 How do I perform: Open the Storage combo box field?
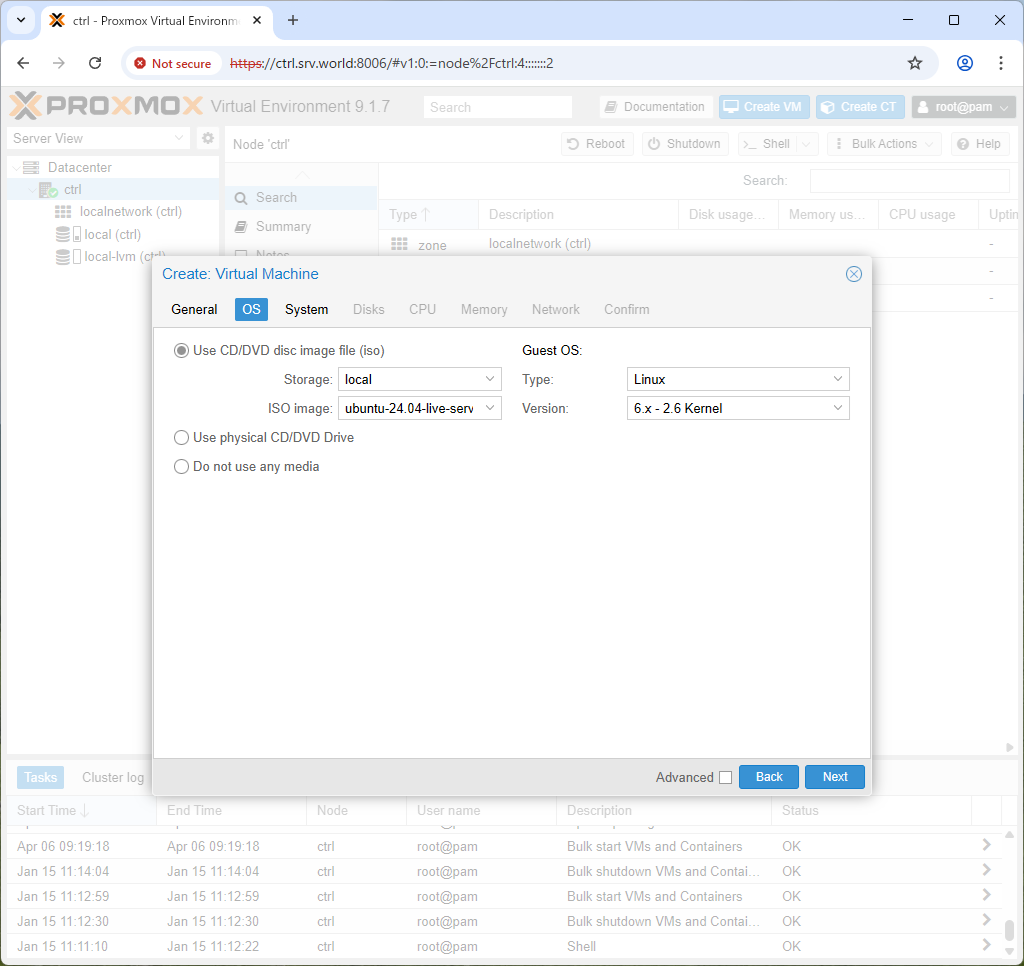tap(420, 379)
